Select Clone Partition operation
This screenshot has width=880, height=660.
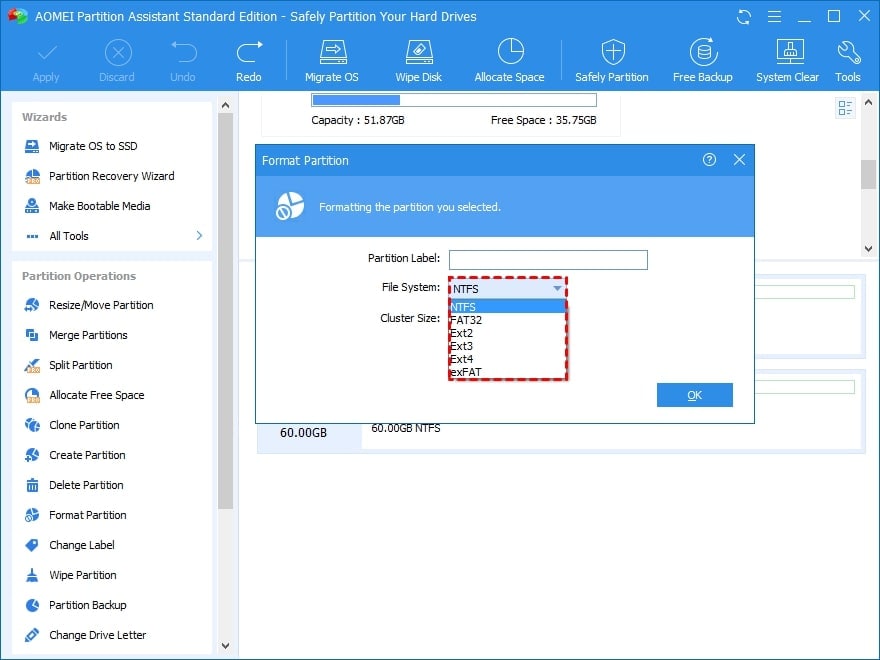tap(84, 425)
